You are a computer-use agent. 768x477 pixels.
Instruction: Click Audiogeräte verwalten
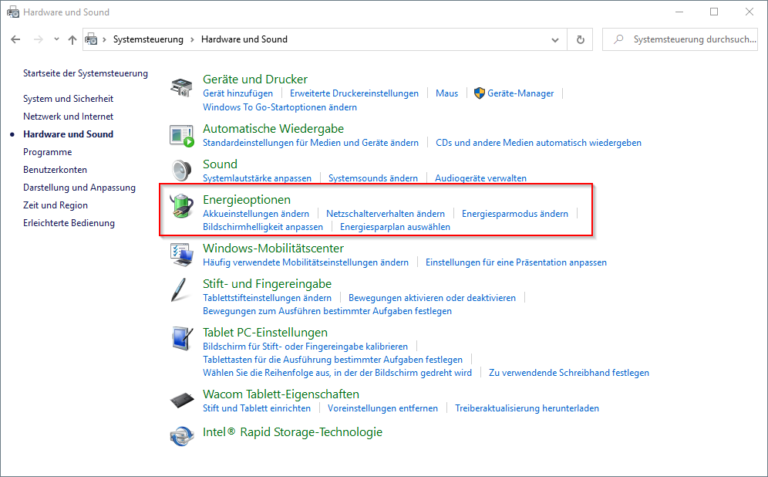tap(480, 178)
